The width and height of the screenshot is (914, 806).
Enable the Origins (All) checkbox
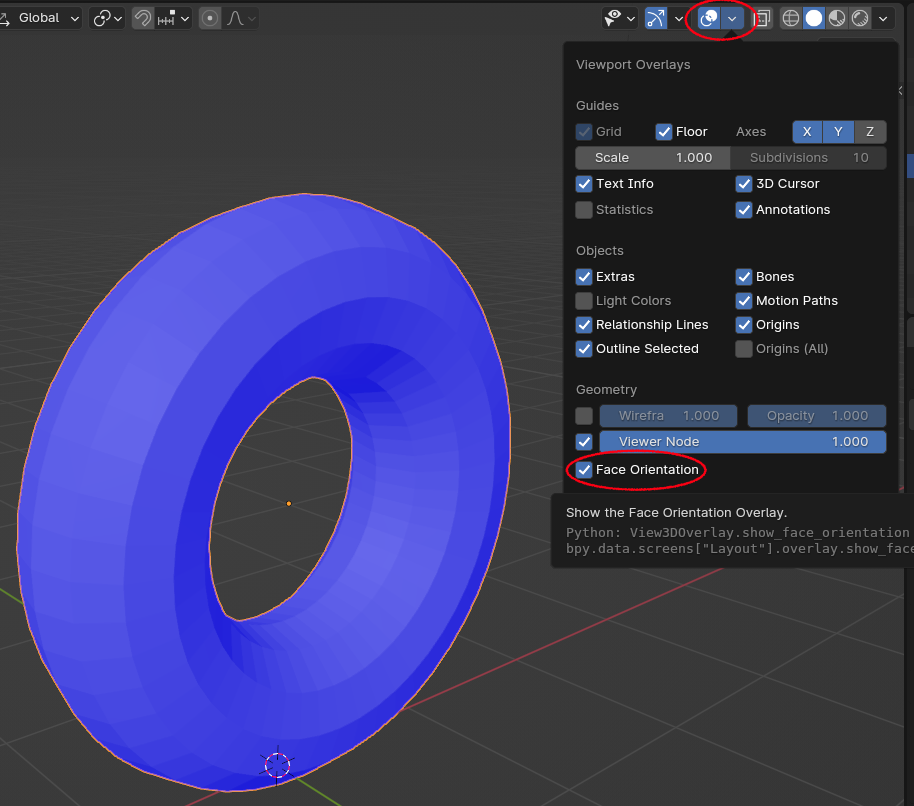click(x=744, y=349)
